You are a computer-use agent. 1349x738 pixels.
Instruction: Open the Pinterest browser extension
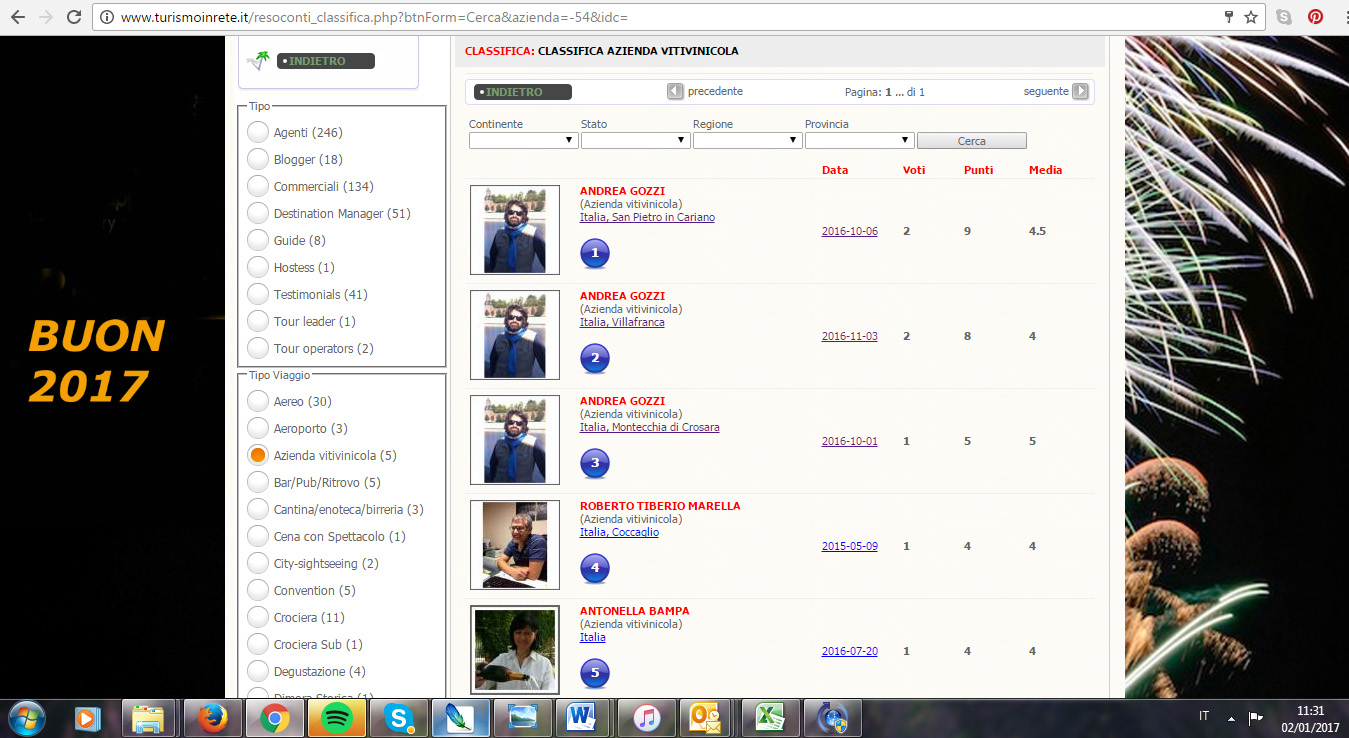coord(1316,17)
